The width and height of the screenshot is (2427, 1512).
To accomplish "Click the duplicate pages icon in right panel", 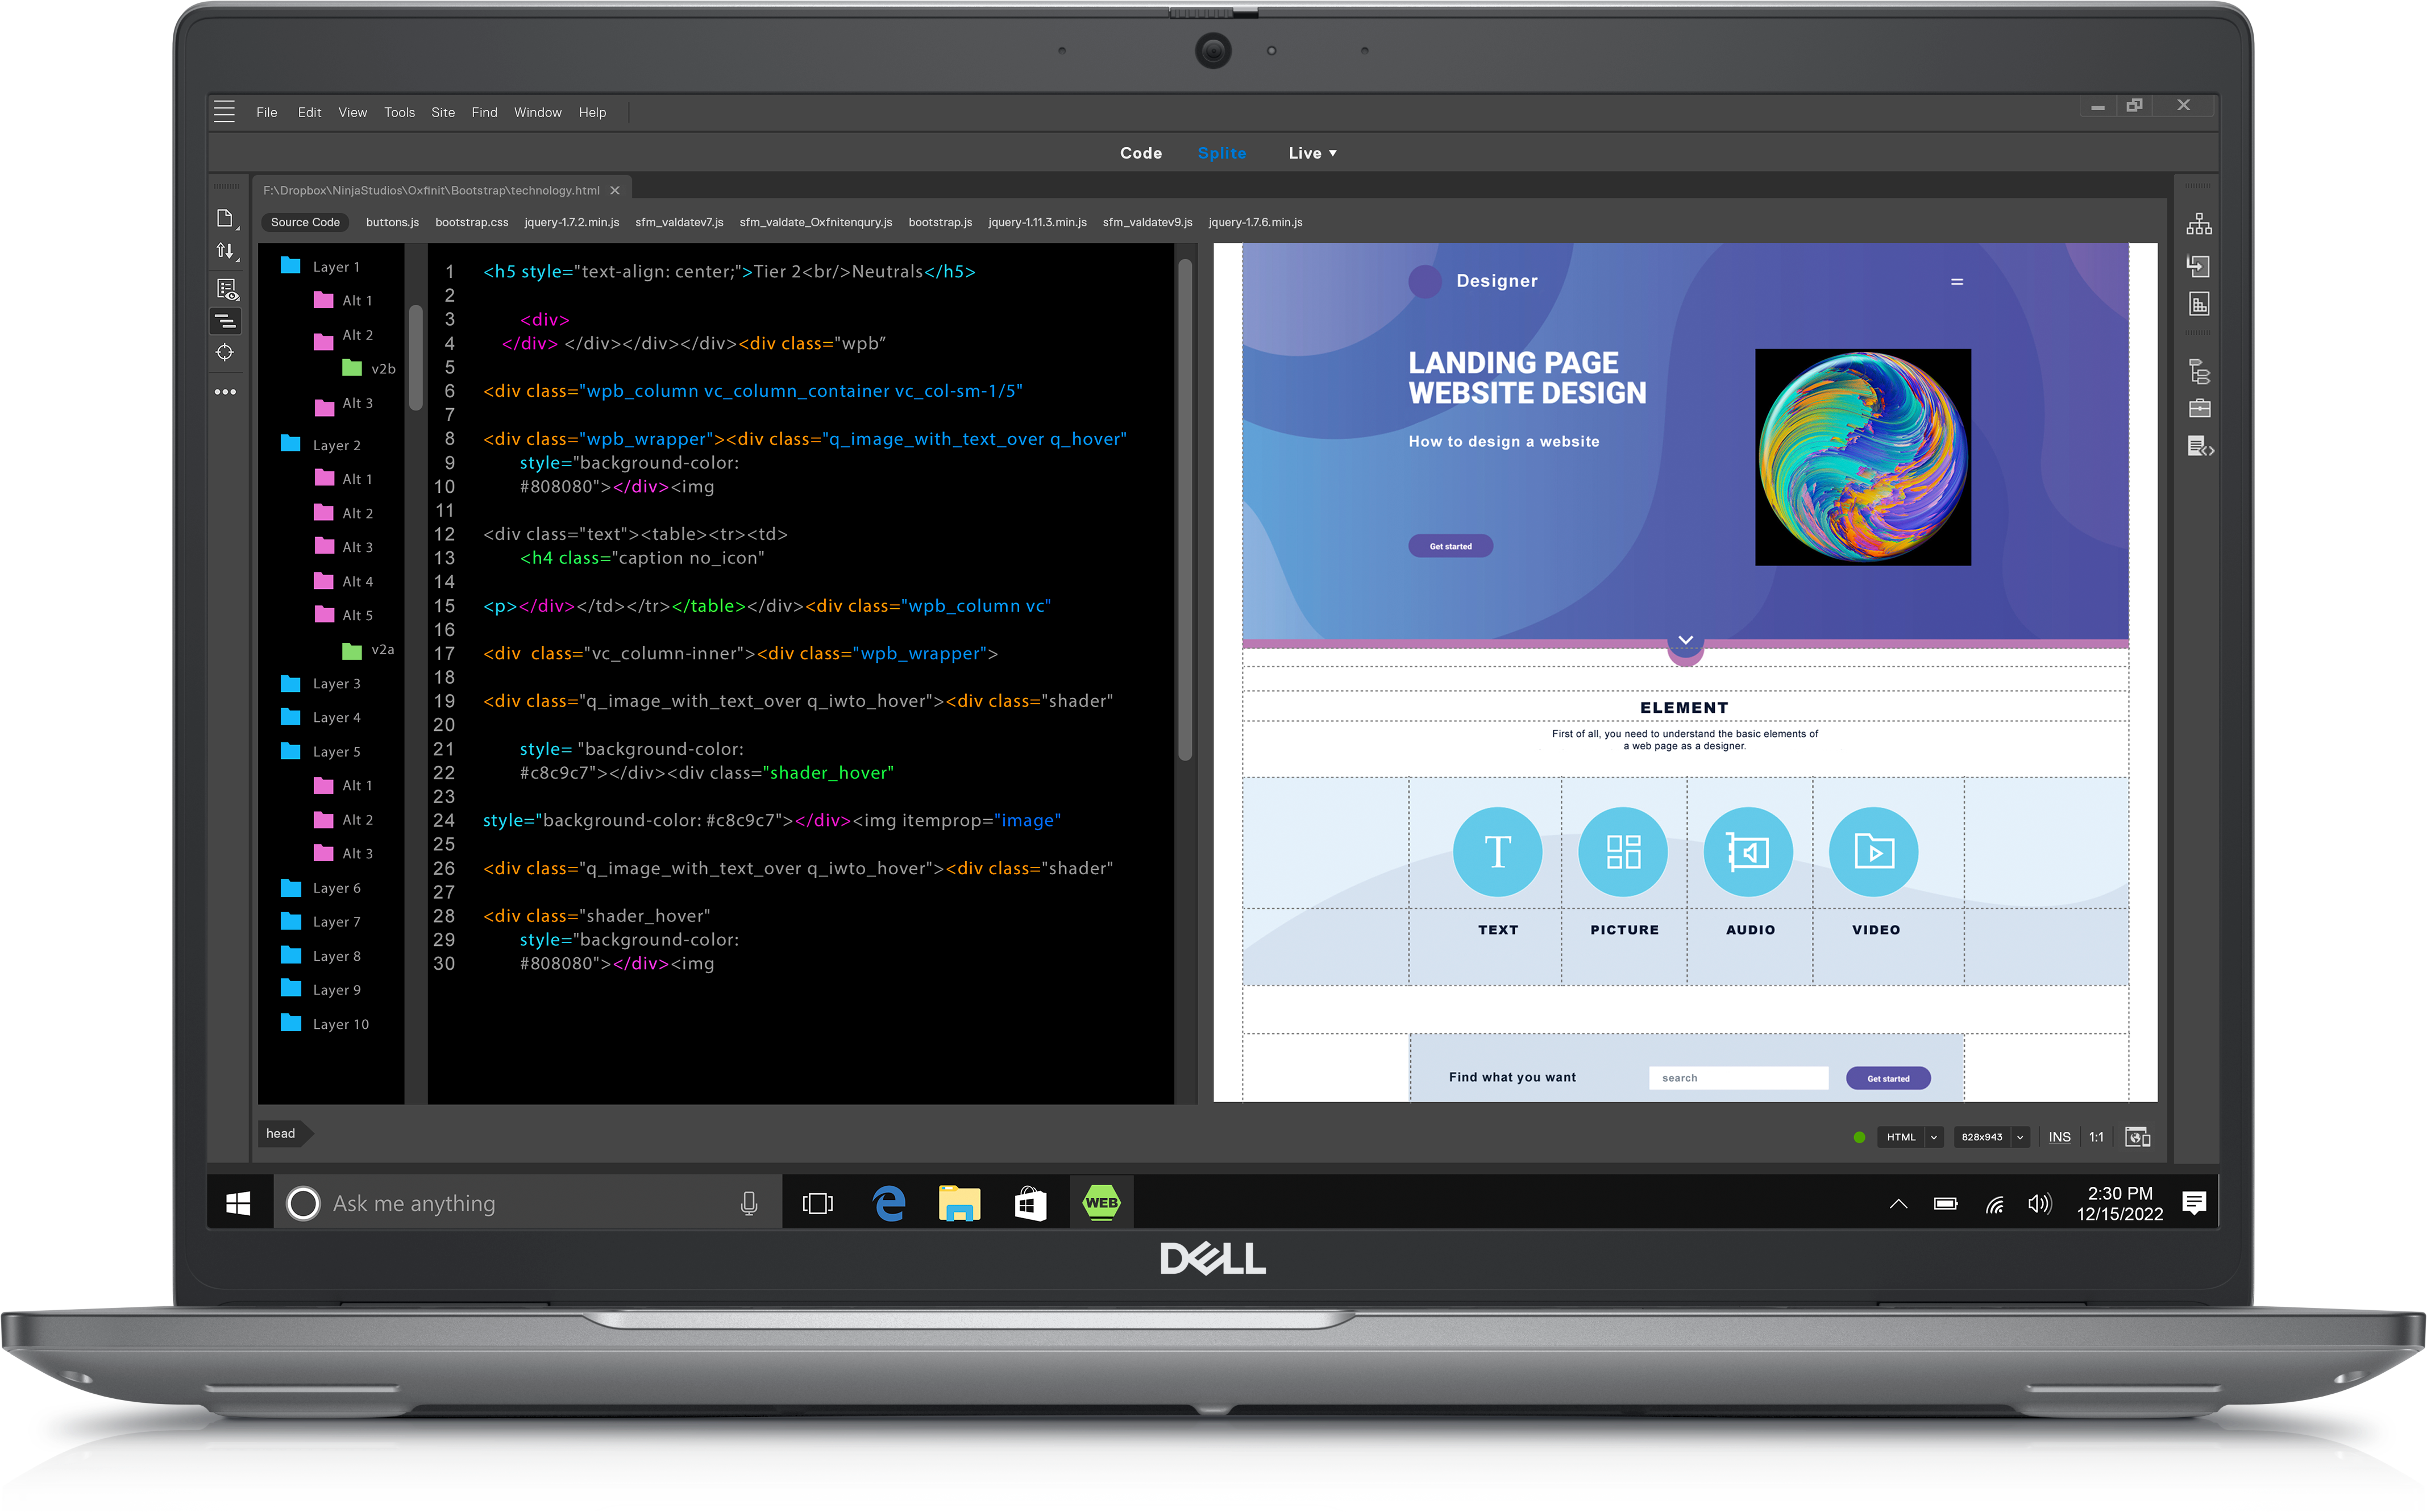I will click(2198, 265).
